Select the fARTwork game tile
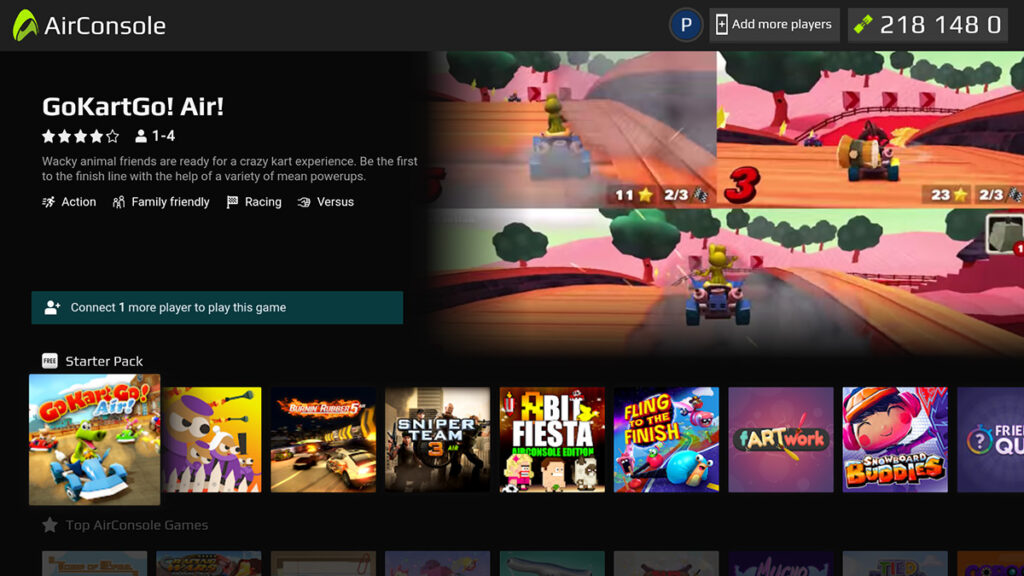This screenshot has height=576, width=1024. click(780, 440)
